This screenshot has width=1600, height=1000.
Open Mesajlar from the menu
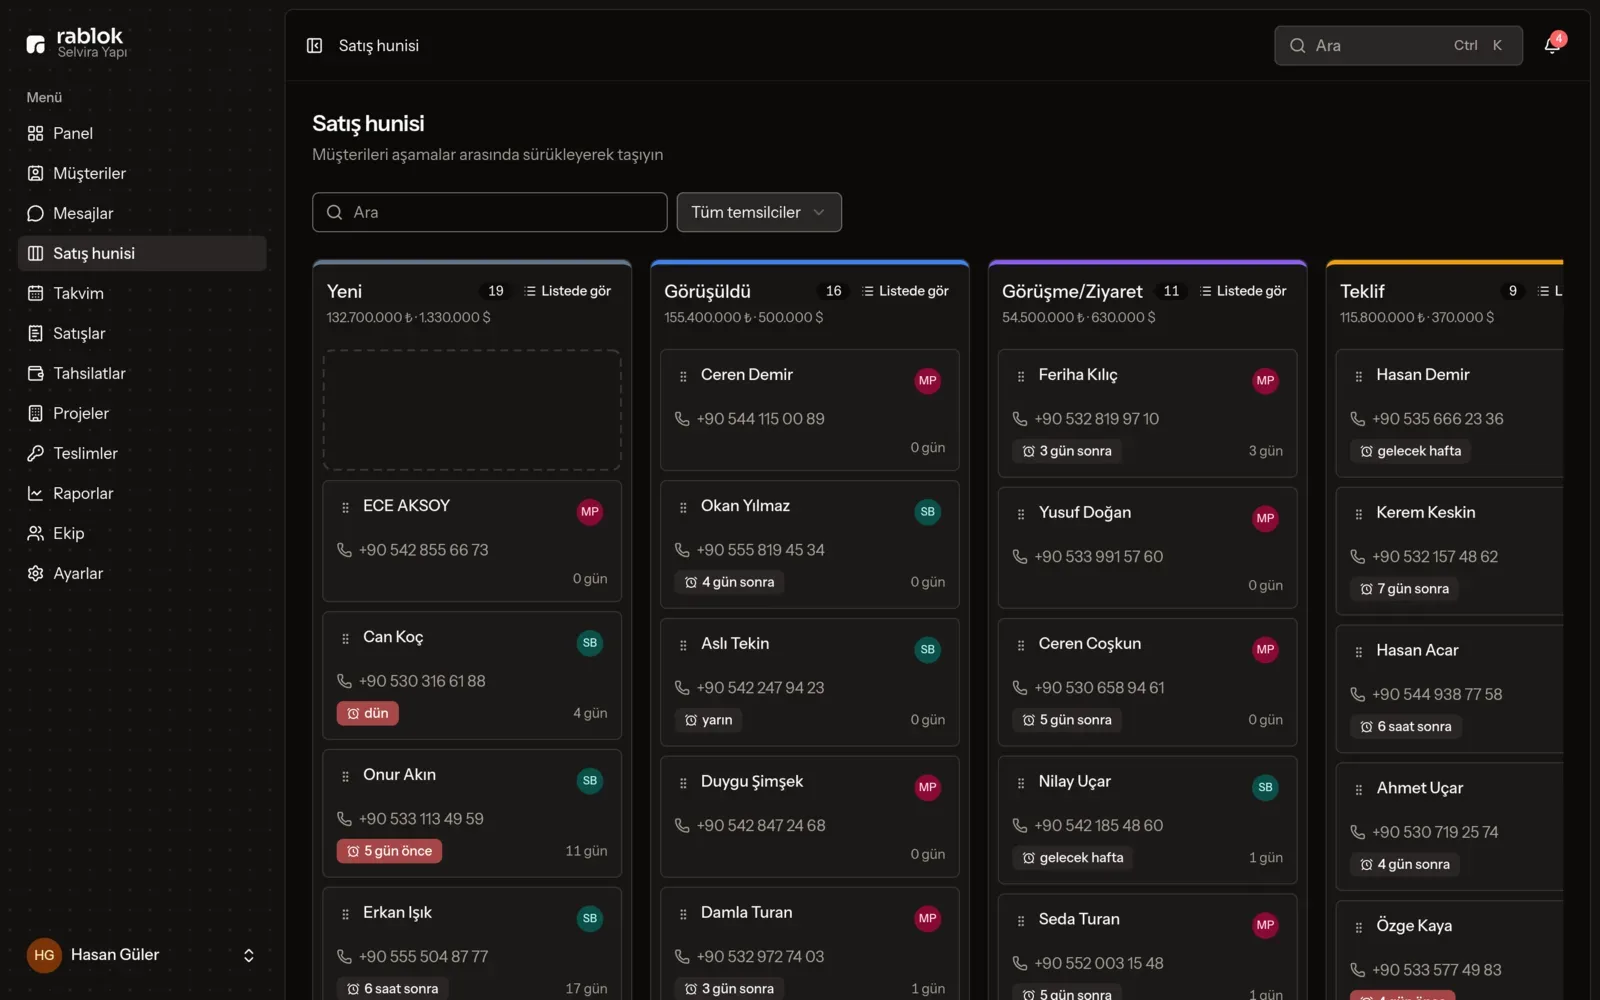[142, 213]
